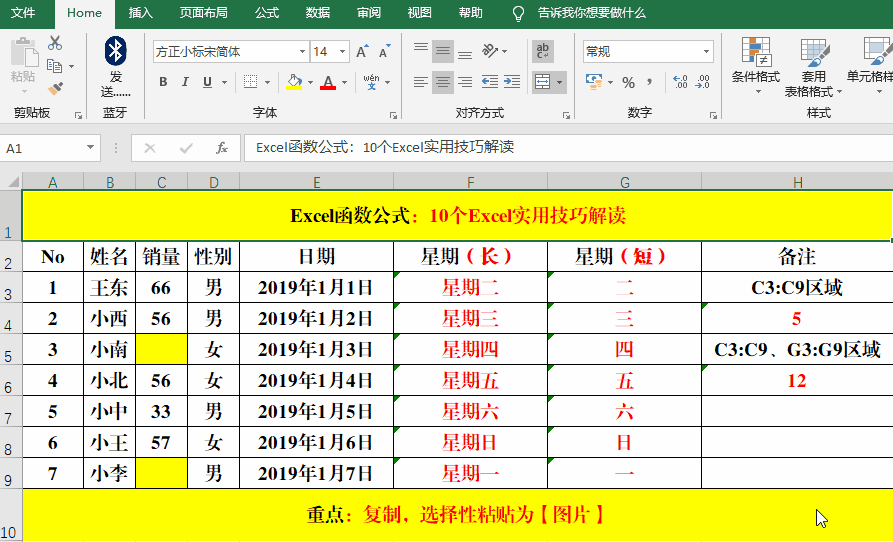The width and height of the screenshot is (893, 542).
Task: Toggle italic formatting
Action: point(185,82)
